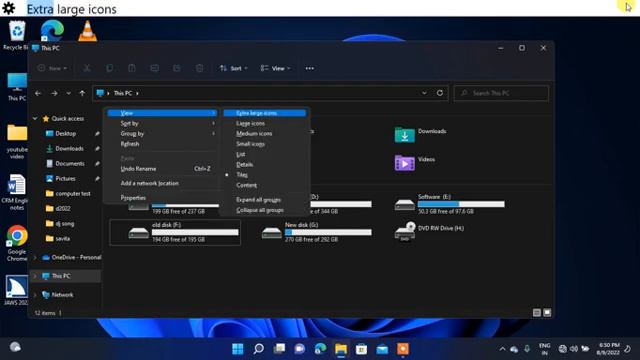Image resolution: width=640 pixels, height=360 pixels.
Task: Choose Small icons view
Action: 250,144
